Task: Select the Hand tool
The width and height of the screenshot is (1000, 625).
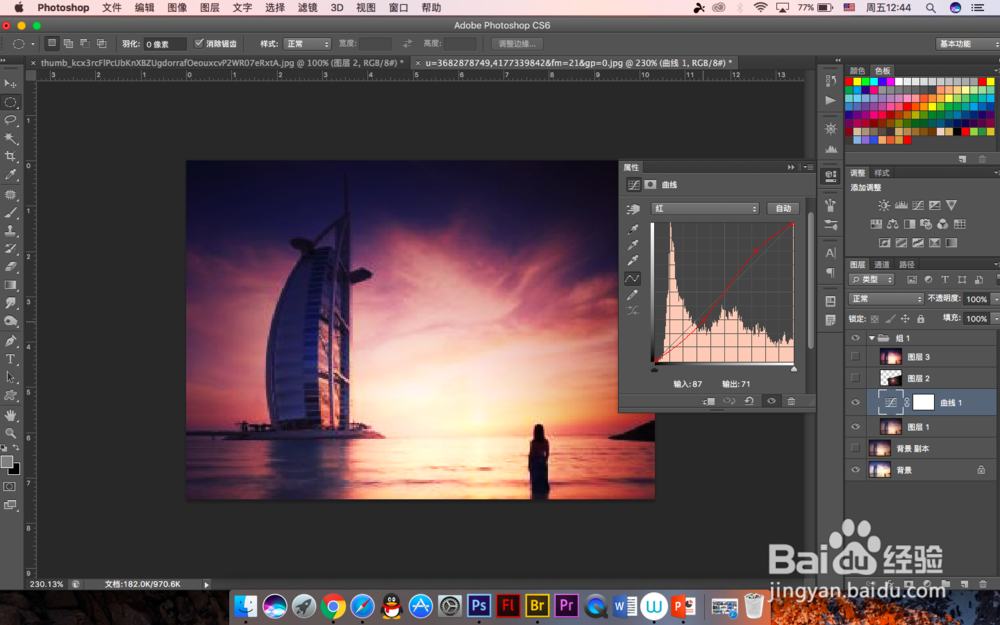Action: [x=10, y=415]
